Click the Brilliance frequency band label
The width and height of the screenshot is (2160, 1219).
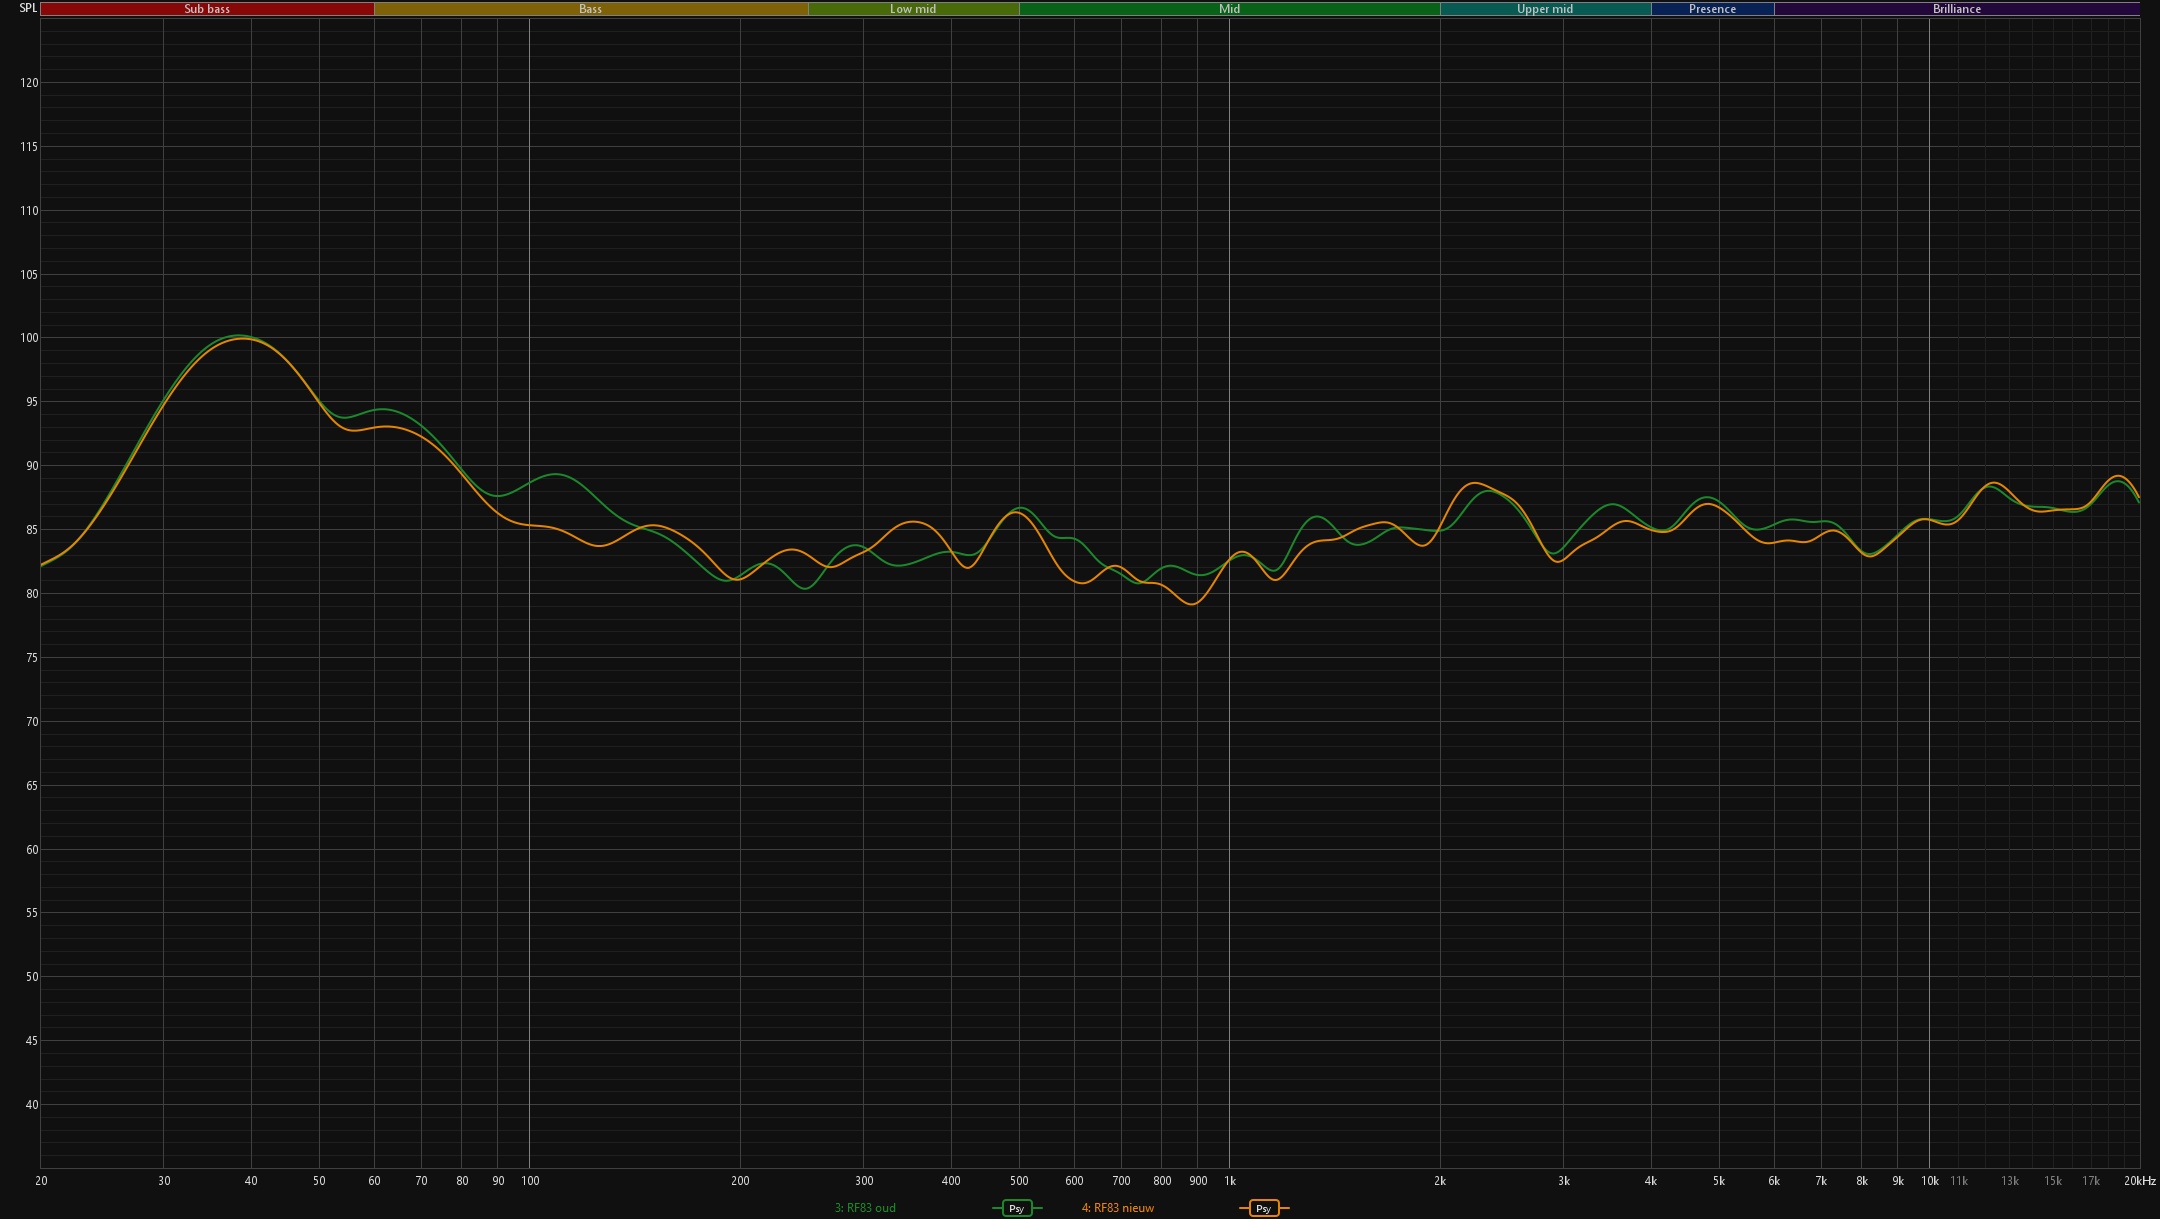coord(1957,9)
